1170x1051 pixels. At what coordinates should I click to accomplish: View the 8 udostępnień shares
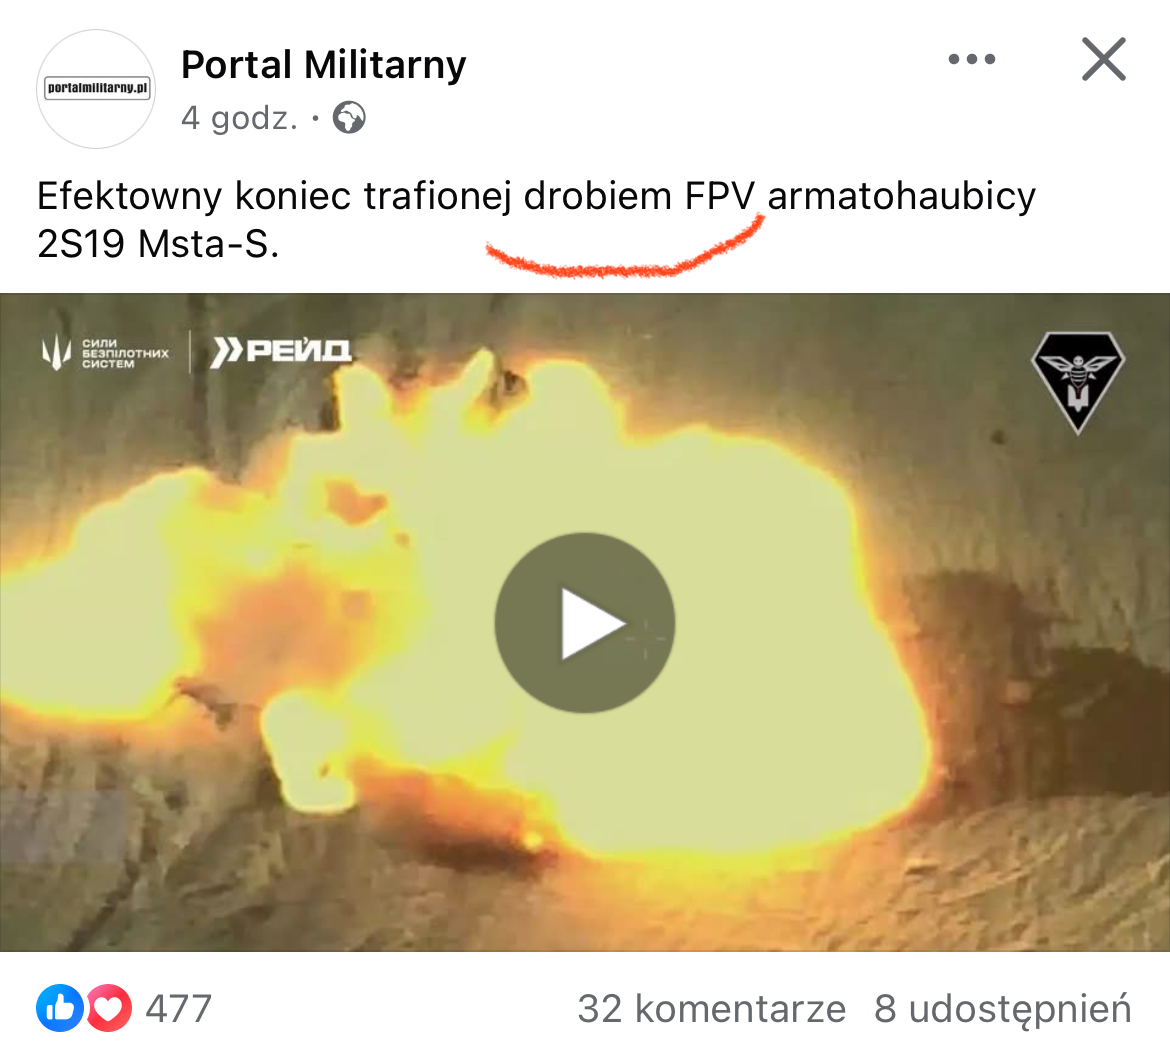1002,1008
